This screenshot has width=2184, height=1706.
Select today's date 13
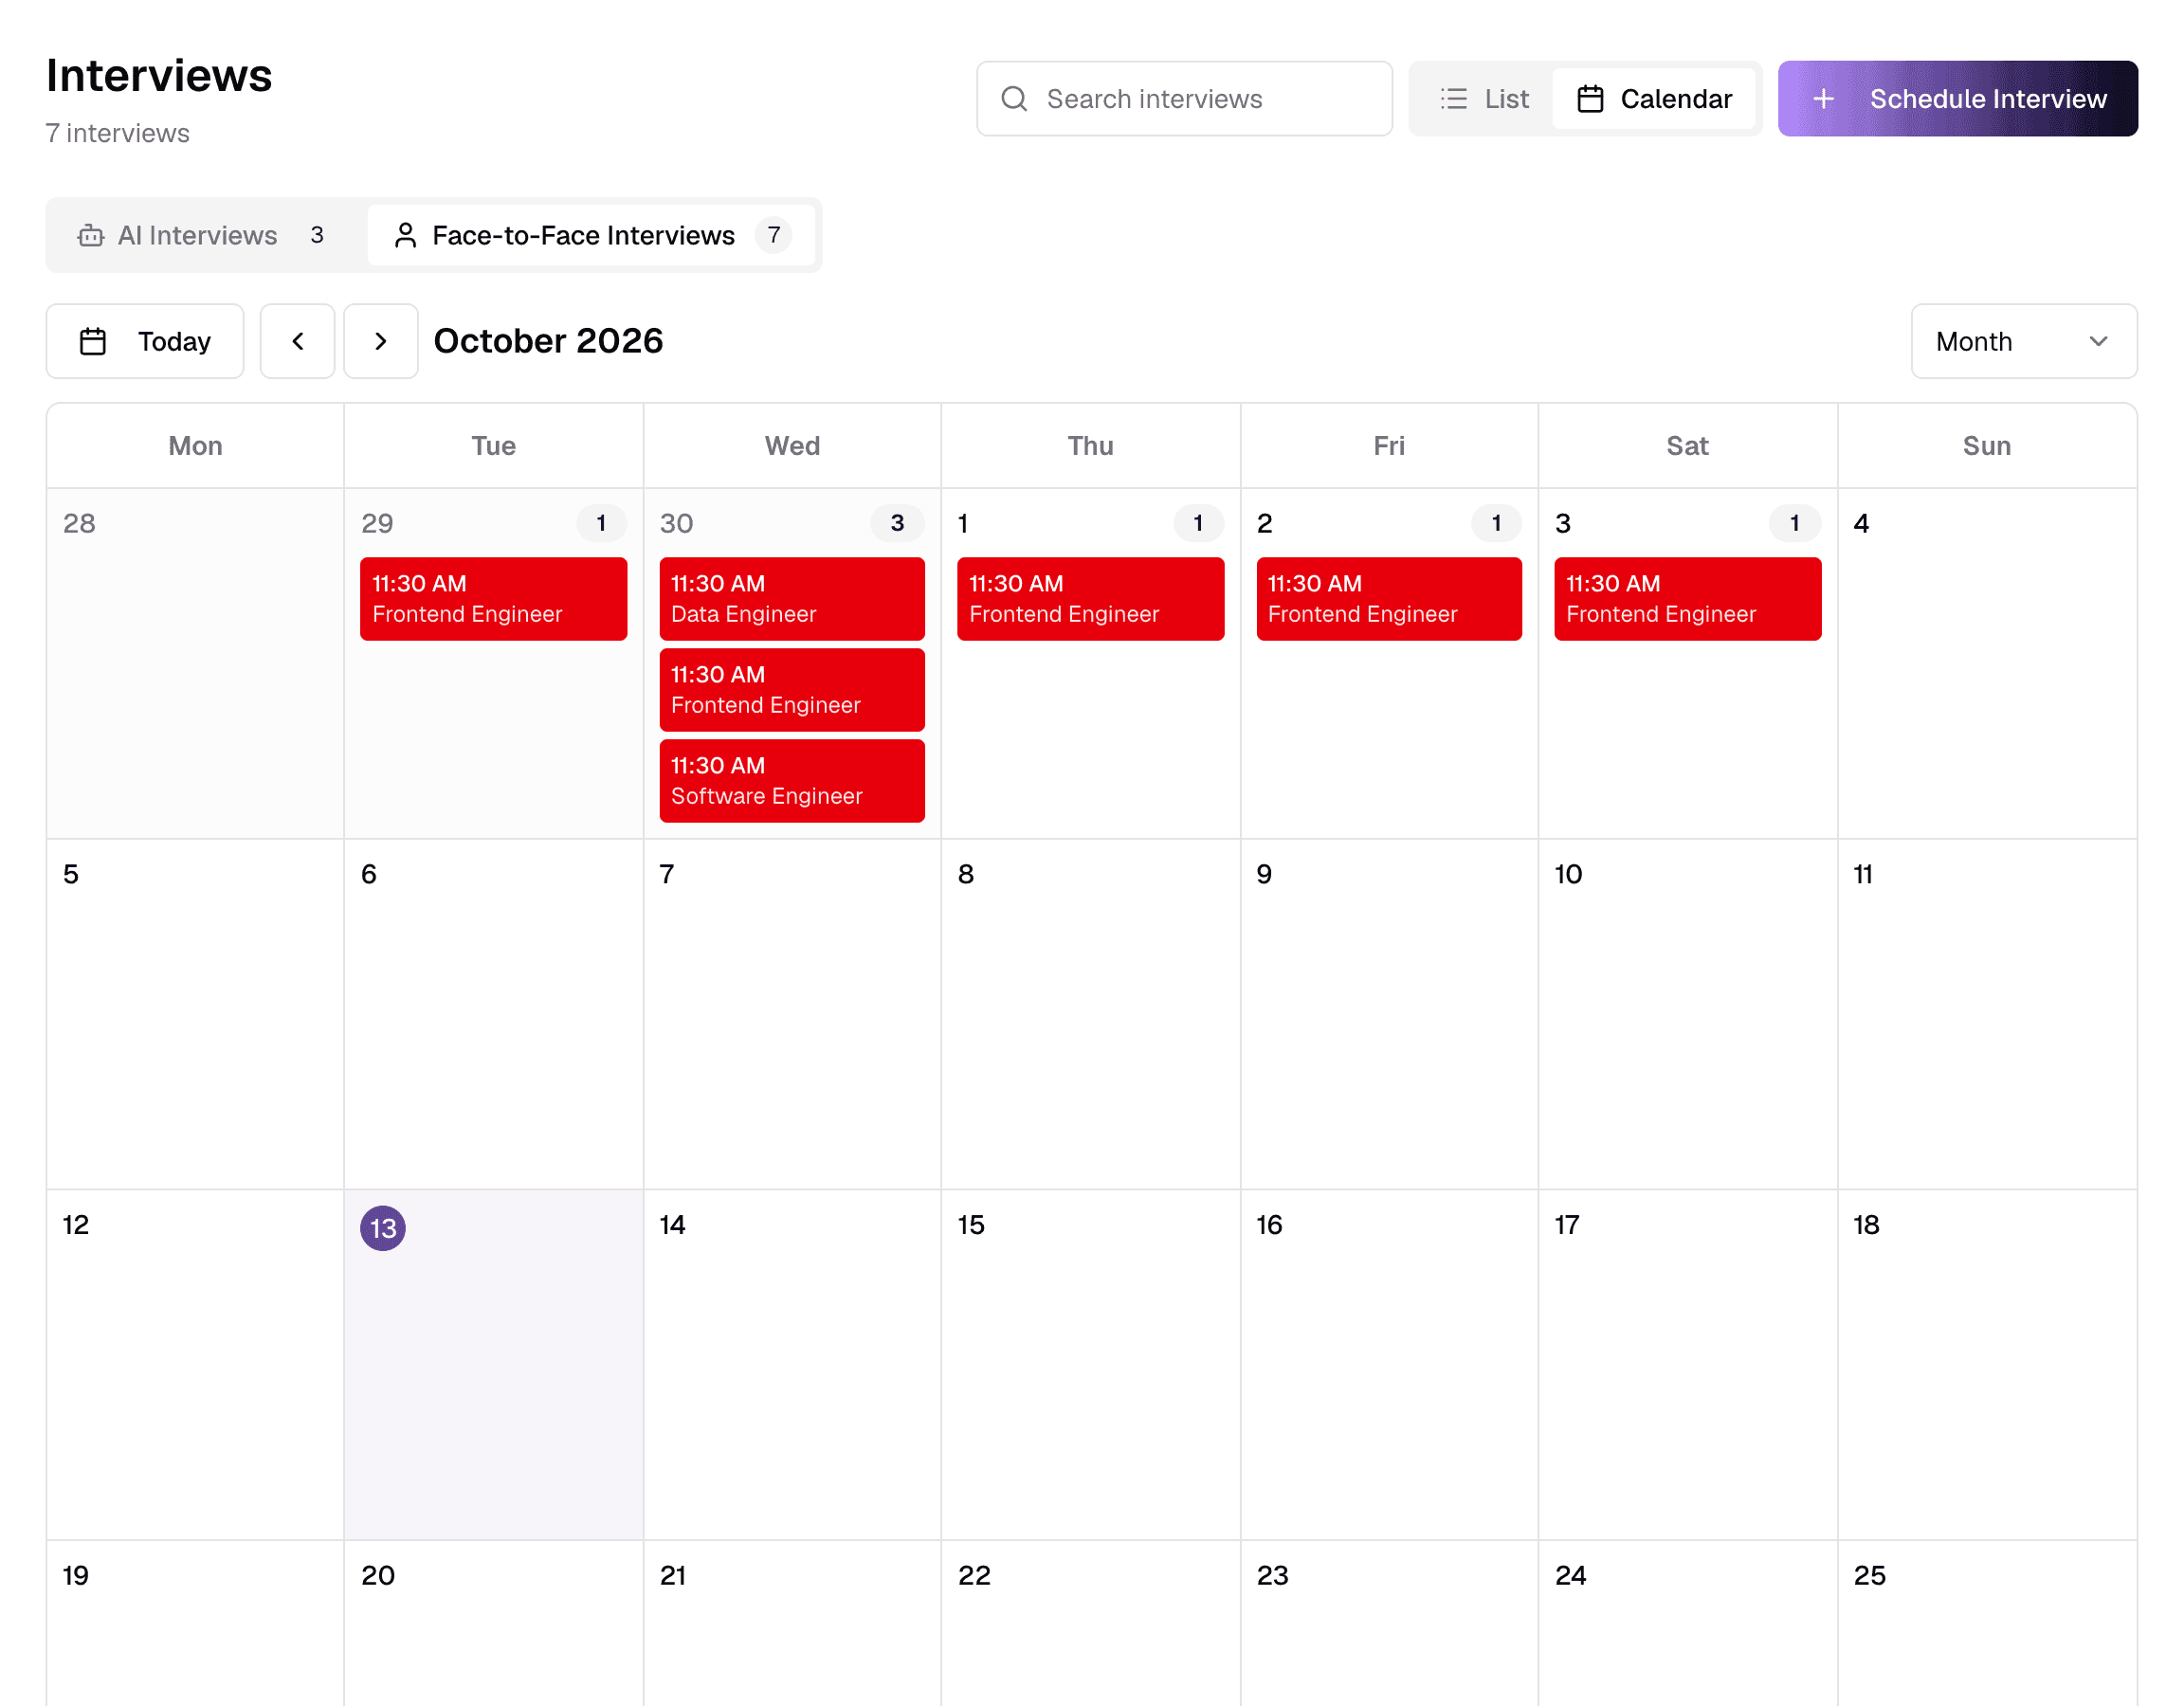click(382, 1227)
